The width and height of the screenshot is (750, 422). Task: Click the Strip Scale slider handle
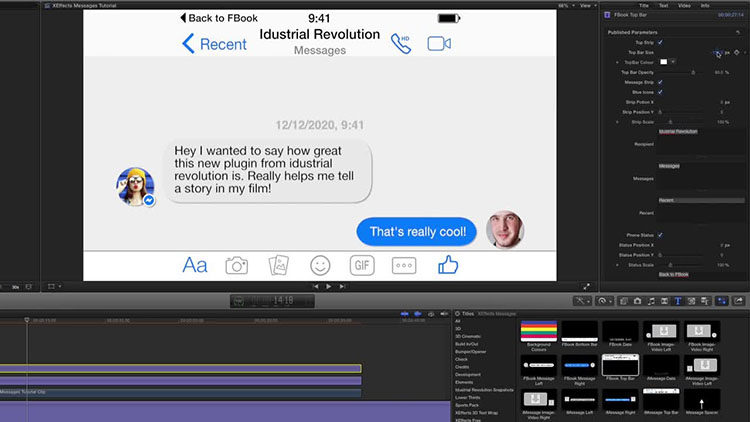670,122
